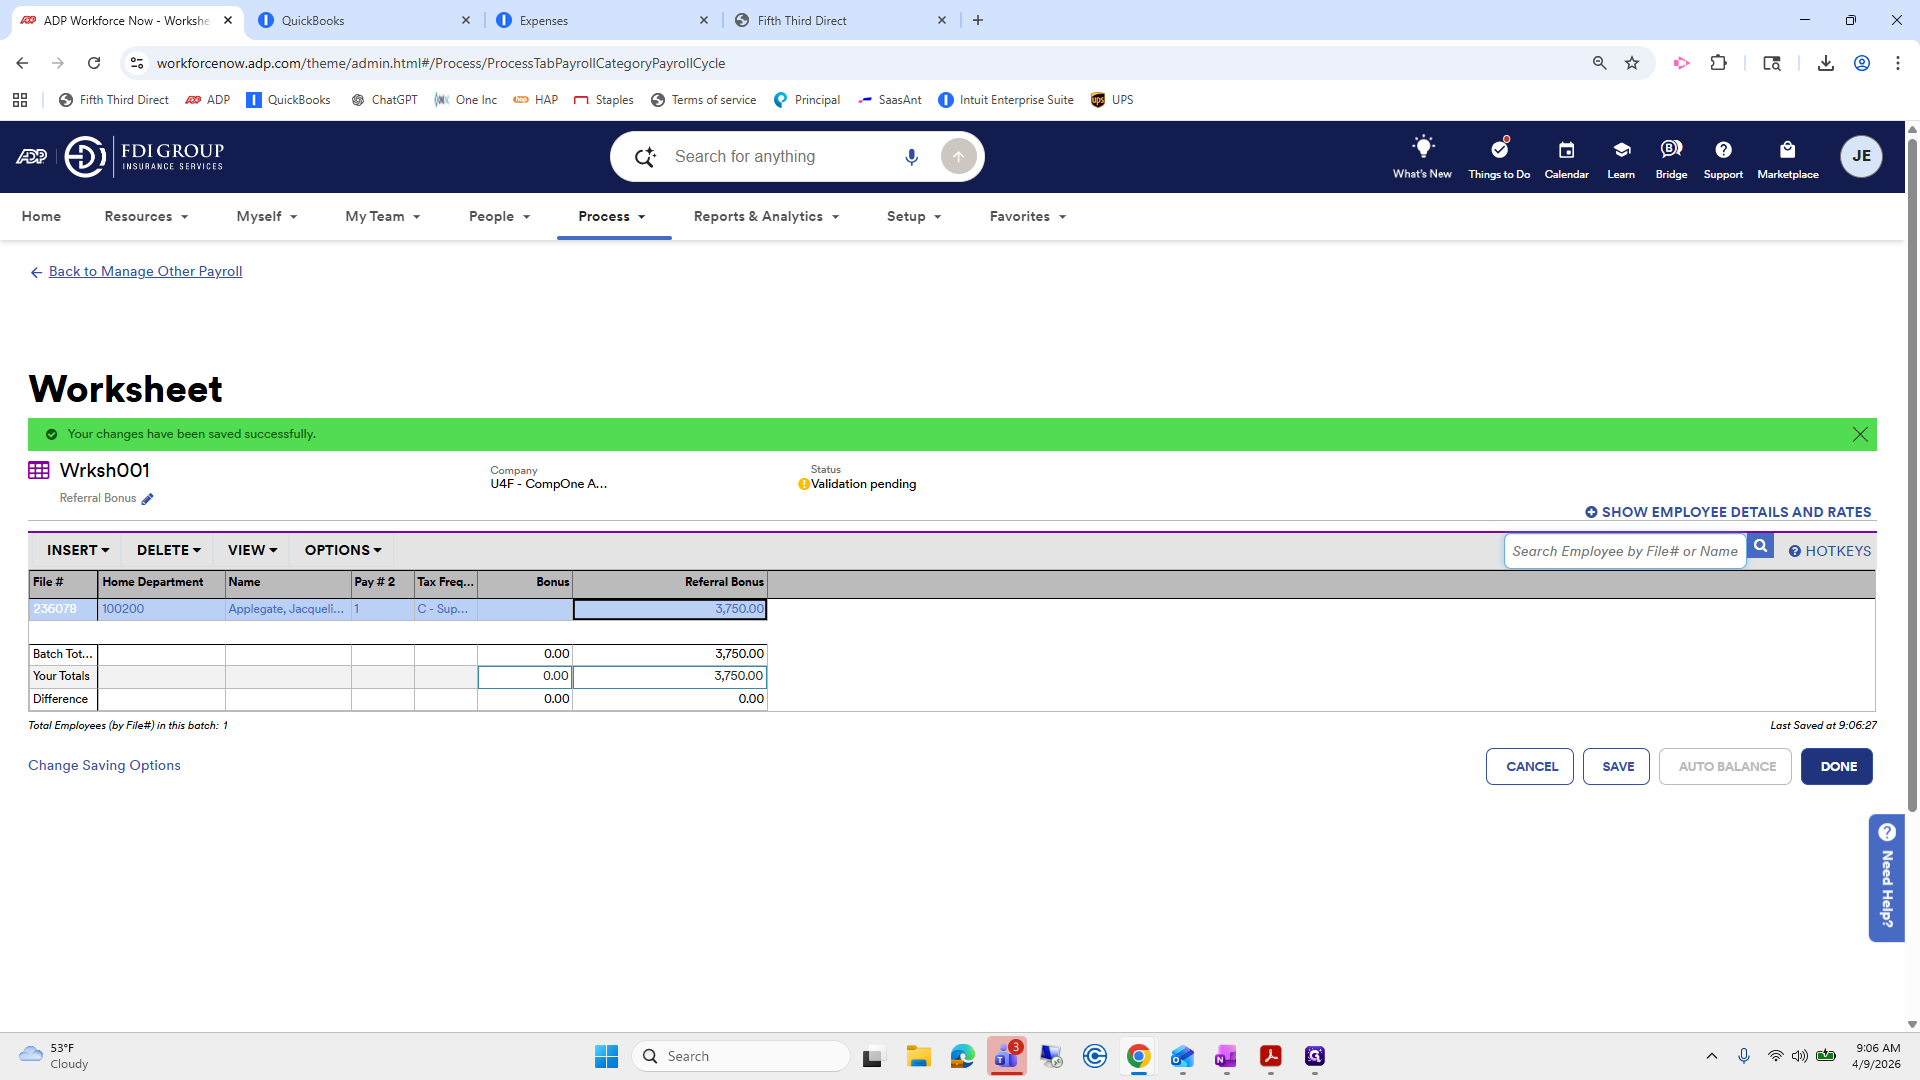Activate the voice search microphone icon
The image size is (1920, 1080).
[911, 157]
